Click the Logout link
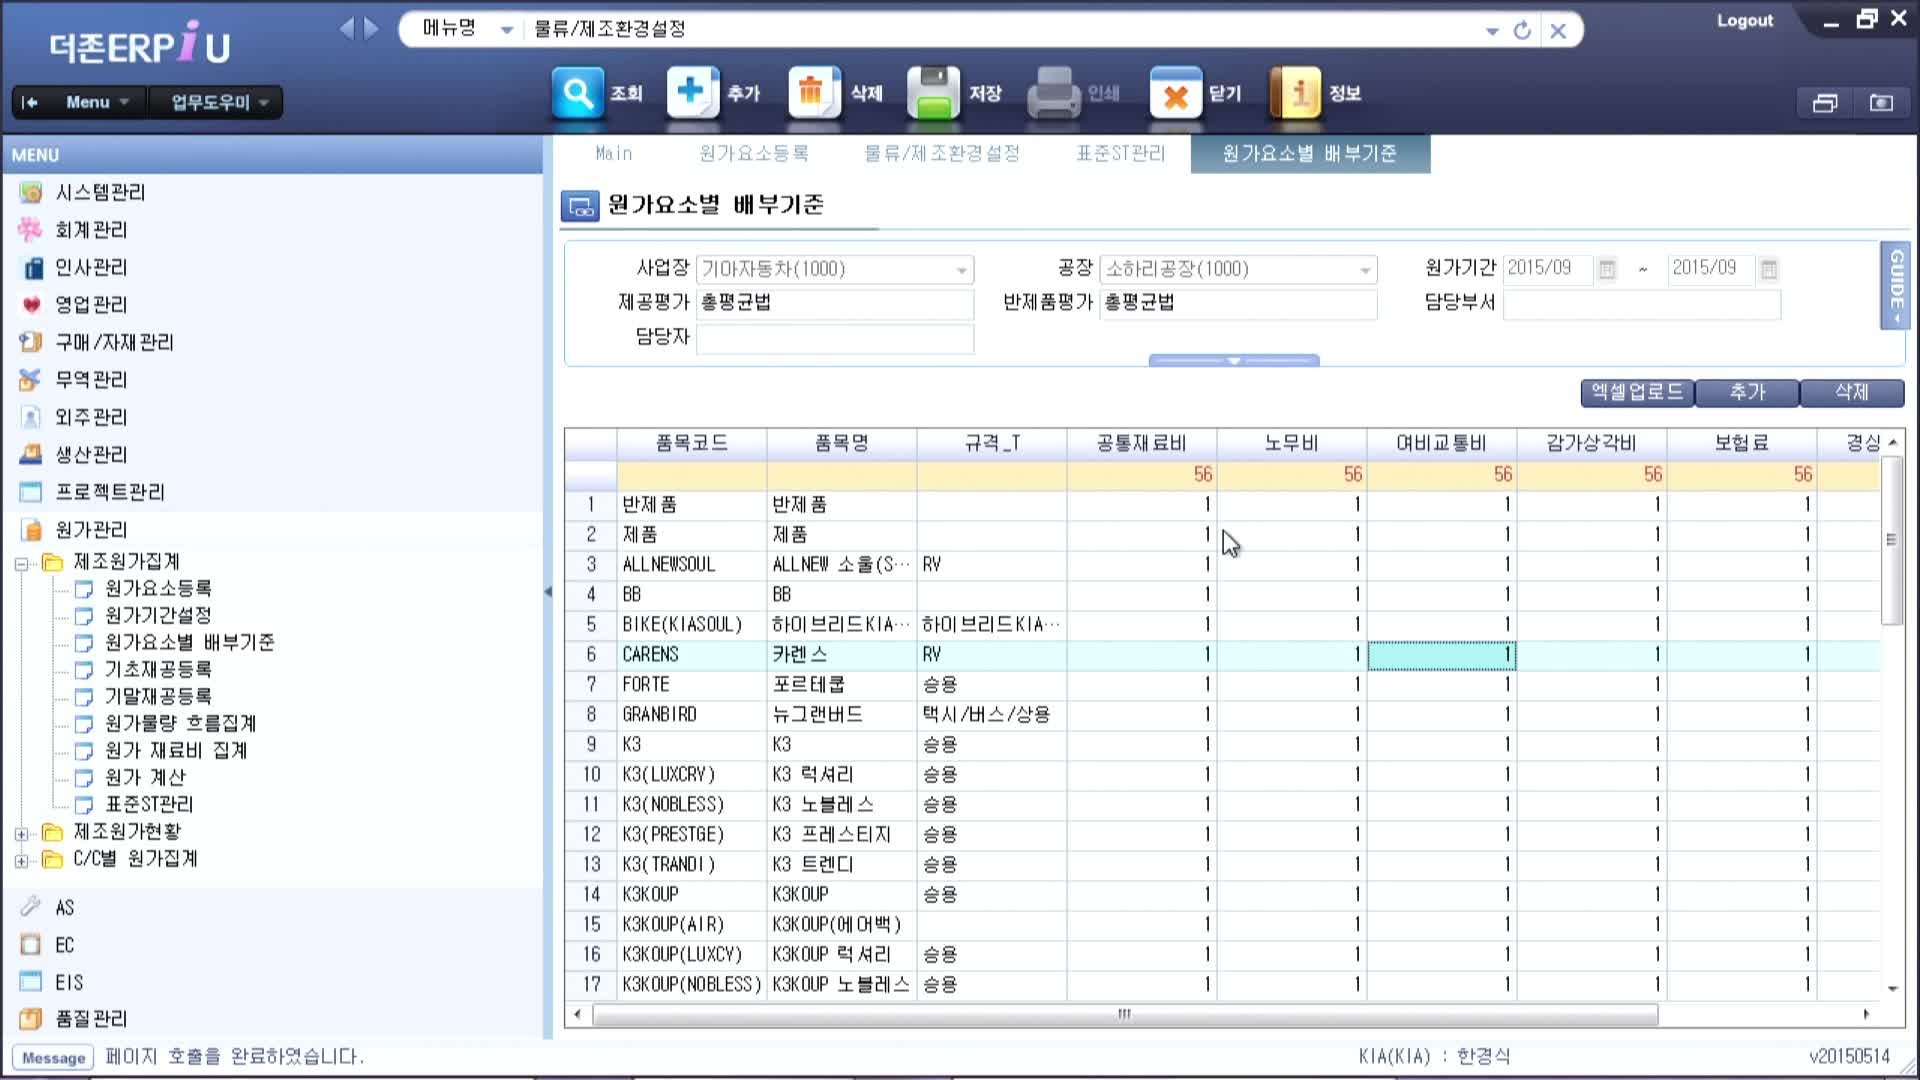1920x1080 pixels. pyautogui.click(x=1745, y=21)
